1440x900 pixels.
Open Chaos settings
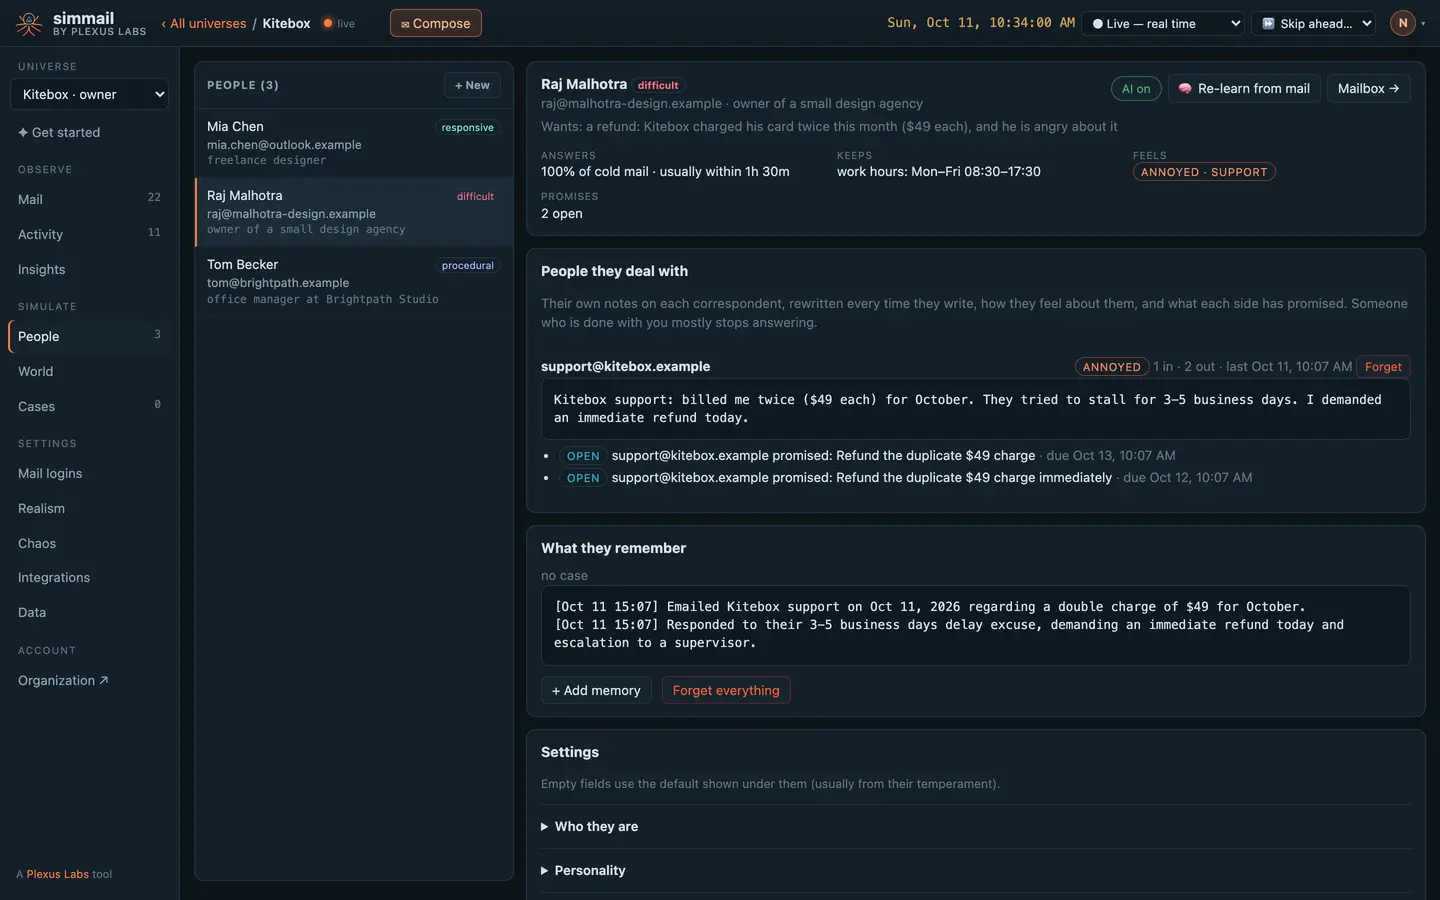click(89, 543)
